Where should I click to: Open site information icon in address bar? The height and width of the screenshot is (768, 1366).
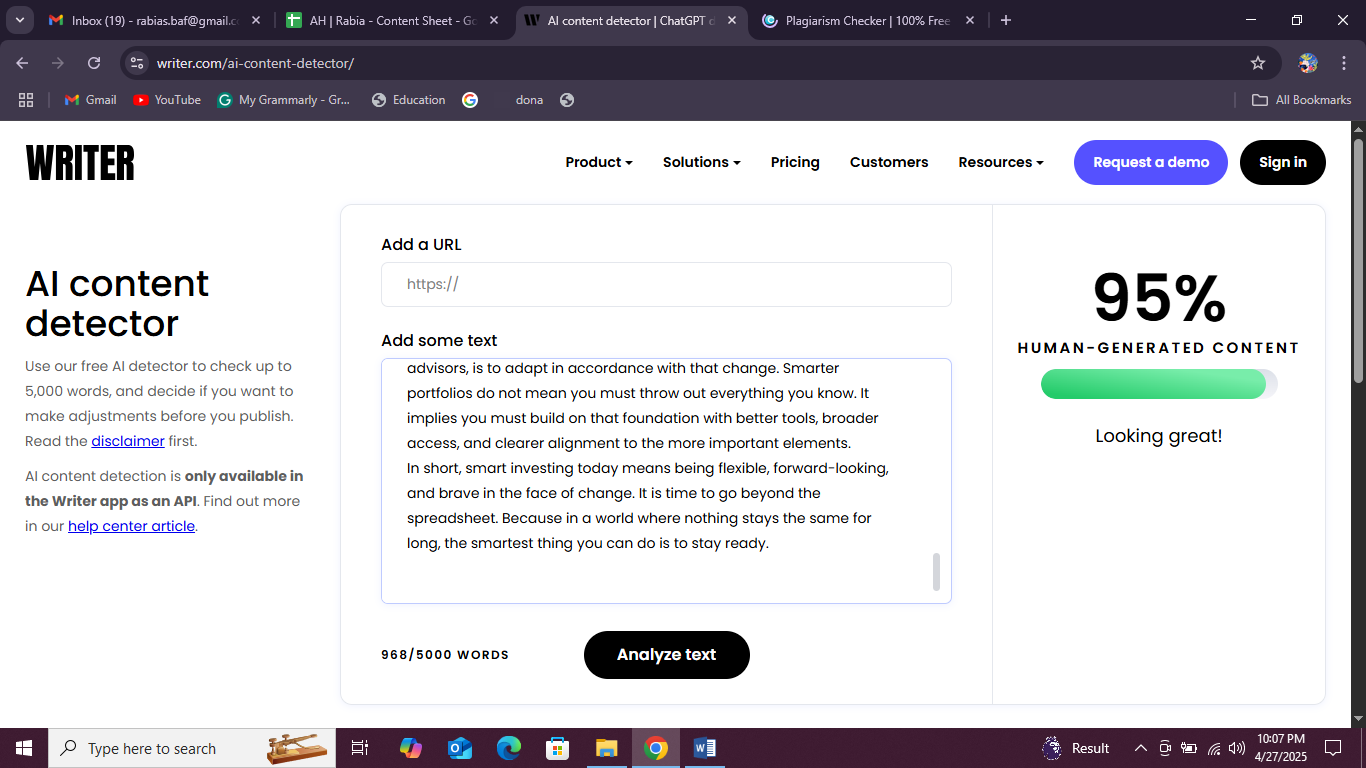(x=138, y=63)
